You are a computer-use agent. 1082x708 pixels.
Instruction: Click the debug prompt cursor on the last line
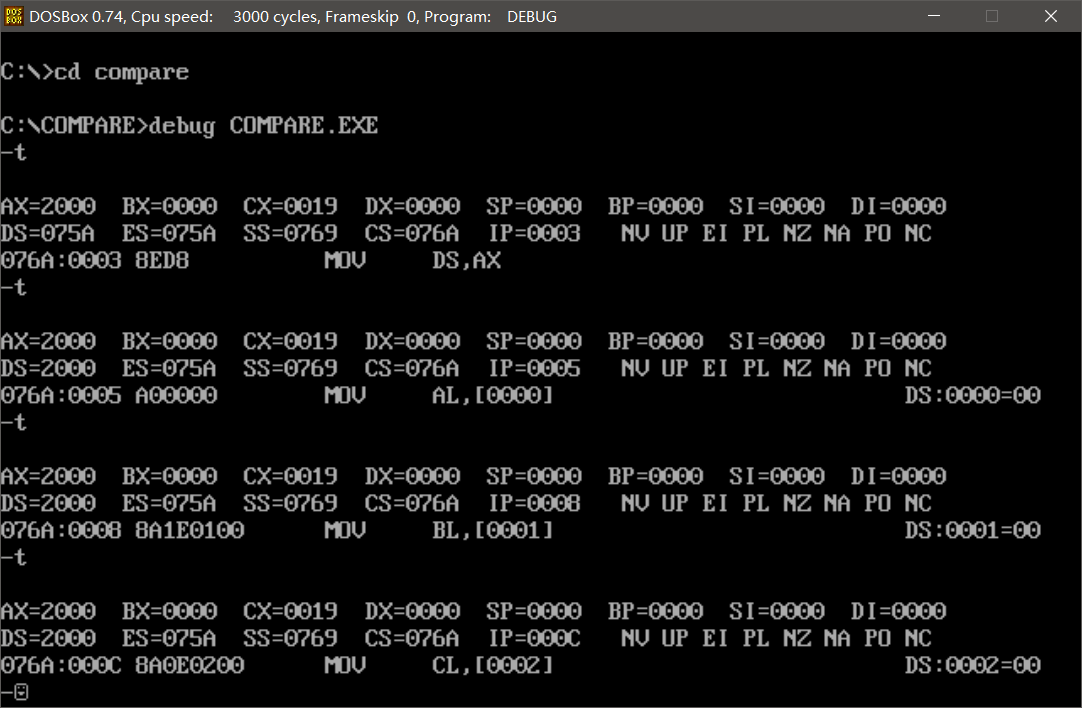point(21,691)
